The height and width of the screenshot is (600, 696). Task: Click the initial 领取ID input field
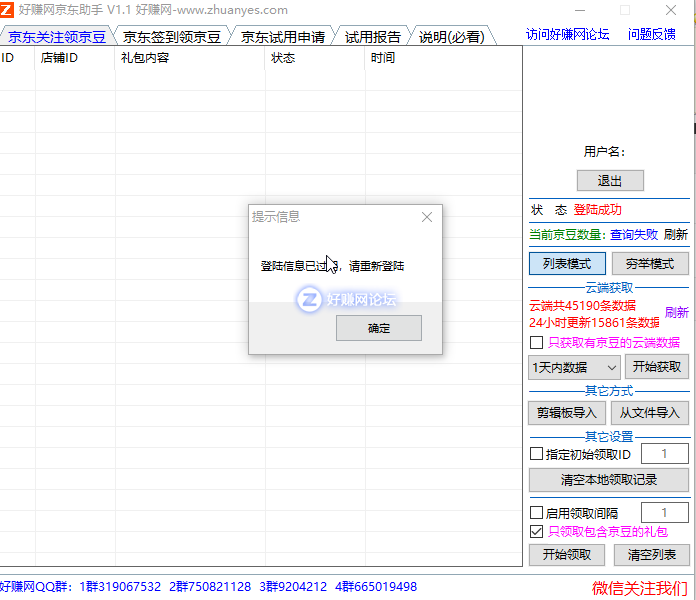click(x=664, y=454)
